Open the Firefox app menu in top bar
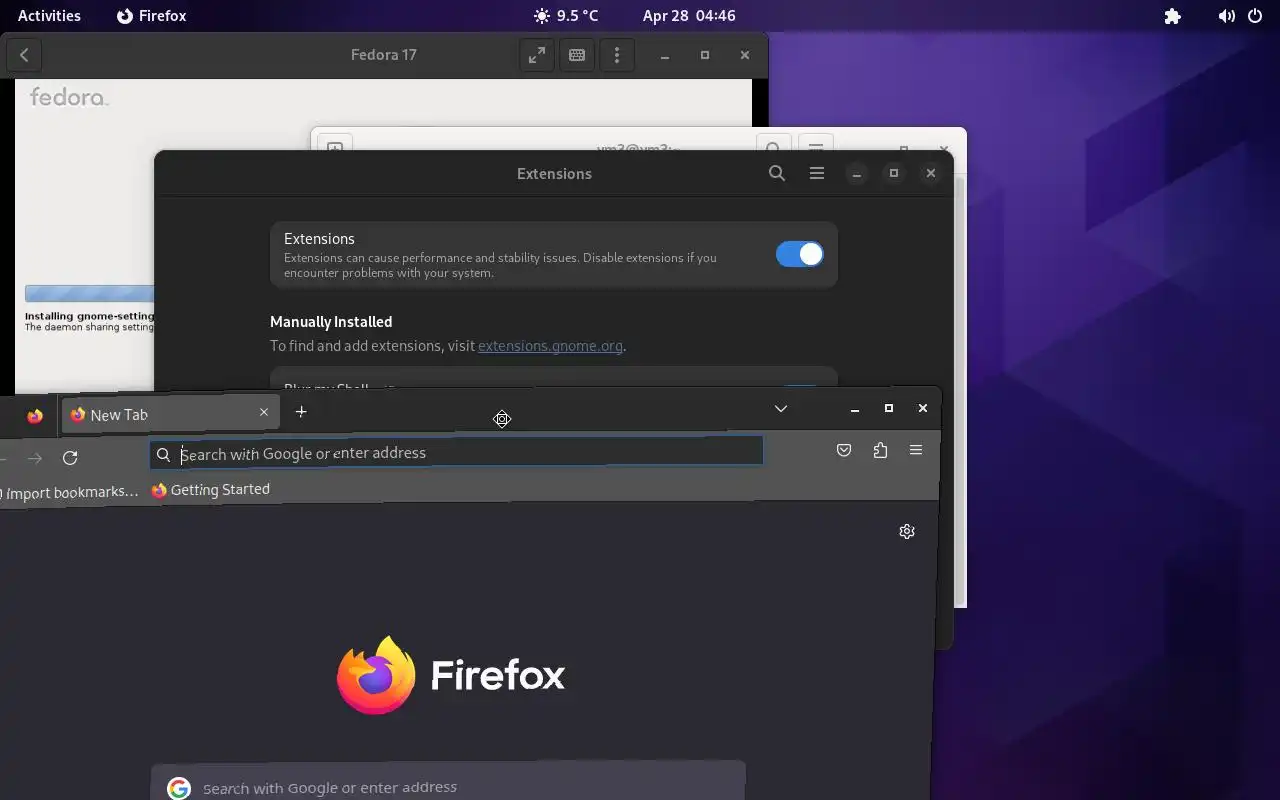The image size is (1280, 800). (151, 16)
